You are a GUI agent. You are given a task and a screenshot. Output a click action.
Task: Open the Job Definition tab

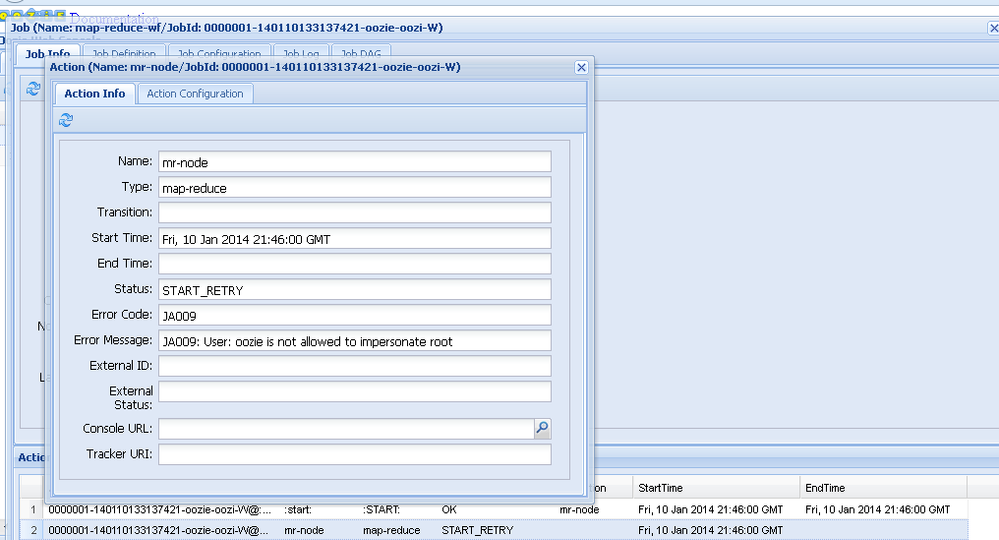pos(124,53)
